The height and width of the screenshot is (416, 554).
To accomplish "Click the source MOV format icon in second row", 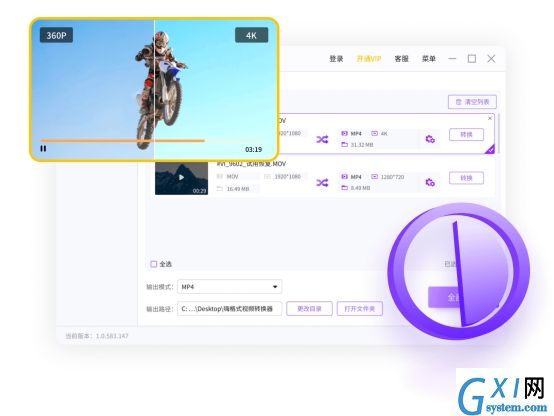I will coord(220,176).
